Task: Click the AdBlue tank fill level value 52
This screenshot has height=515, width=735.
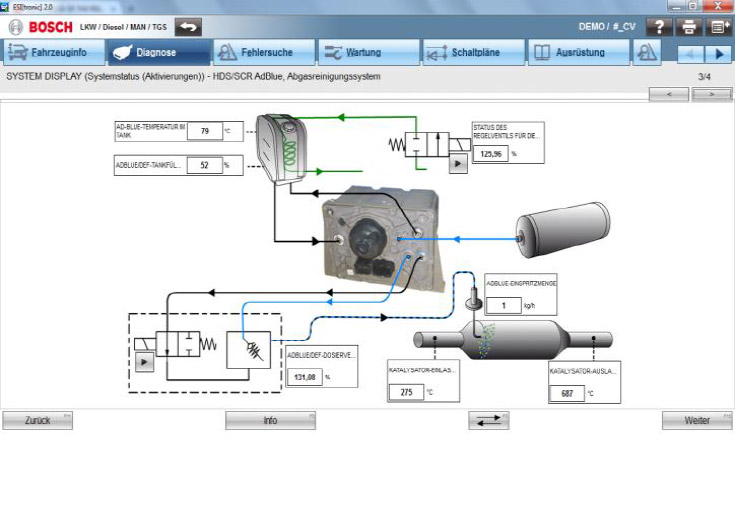Action: click(205, 165)
